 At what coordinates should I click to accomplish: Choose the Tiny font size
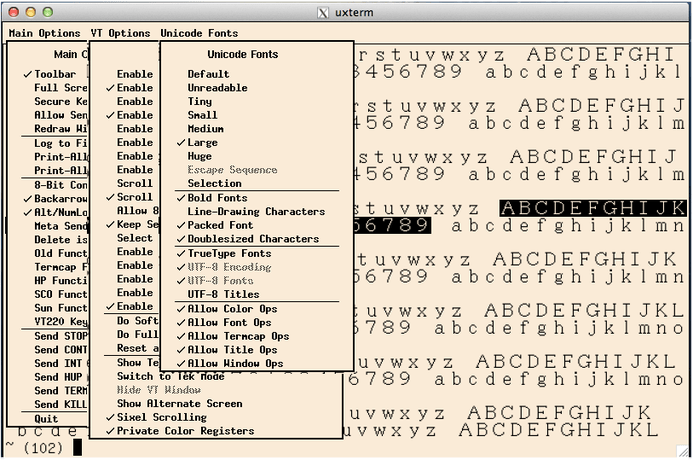point(199,101)
